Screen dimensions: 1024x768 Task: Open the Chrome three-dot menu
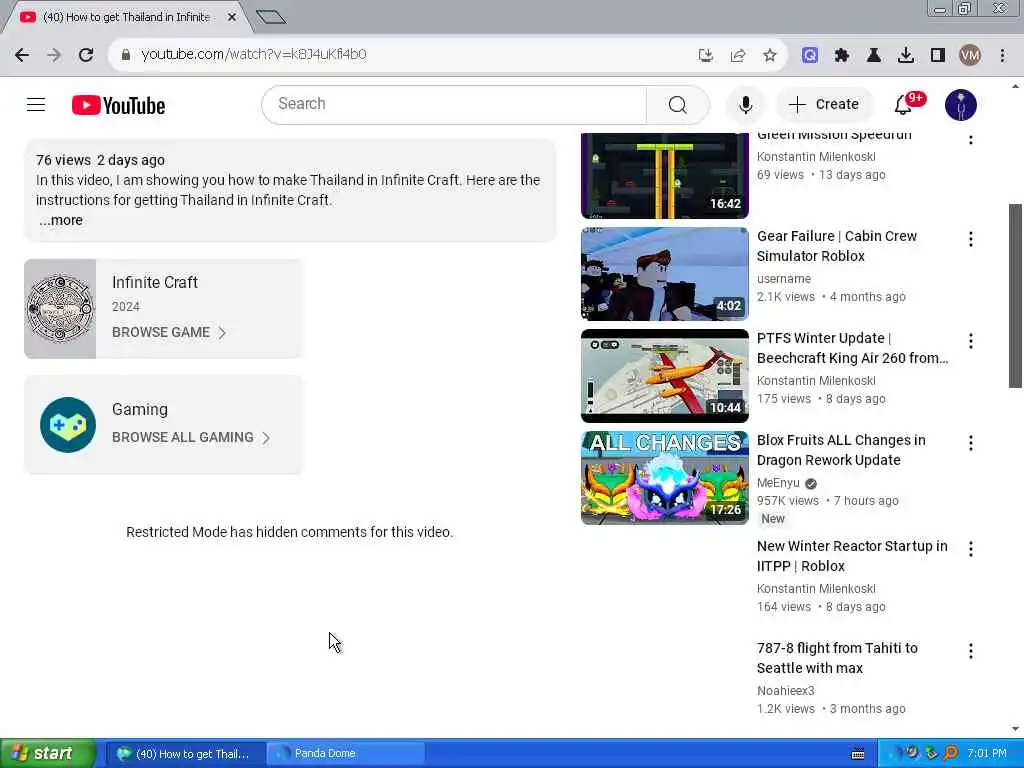click(x=1002, y=55)
